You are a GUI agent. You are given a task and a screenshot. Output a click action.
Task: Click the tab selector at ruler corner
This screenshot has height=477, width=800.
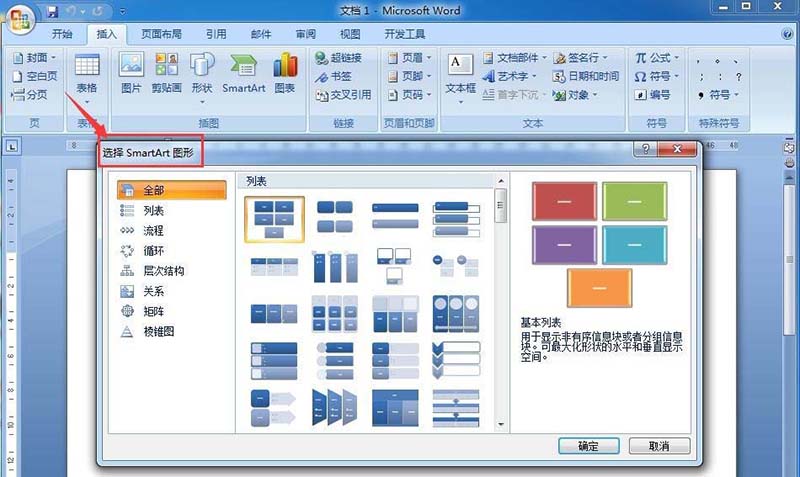[x=12, y=147]
